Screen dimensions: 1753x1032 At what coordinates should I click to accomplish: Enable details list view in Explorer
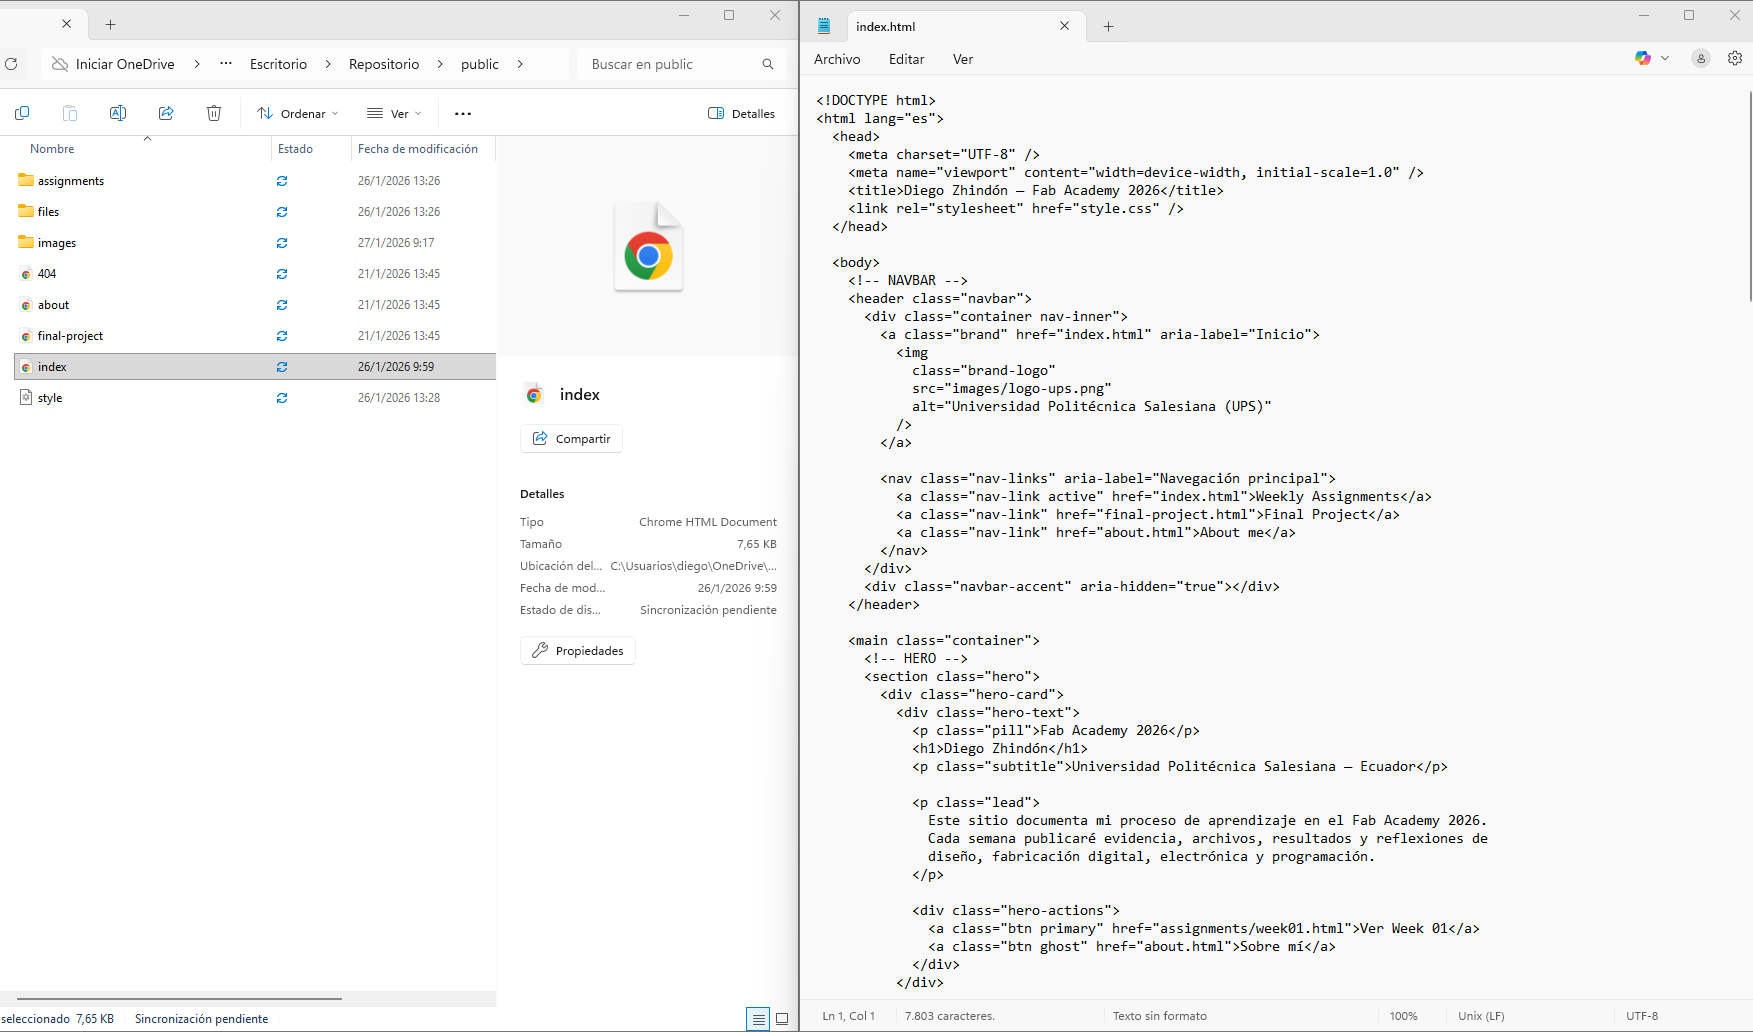(x=757, y=1019)
